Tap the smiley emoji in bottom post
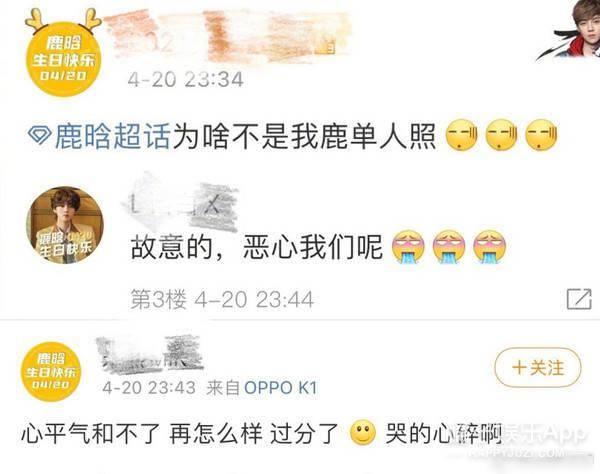Viewport: 600px width, 474px height. [363, 433]
